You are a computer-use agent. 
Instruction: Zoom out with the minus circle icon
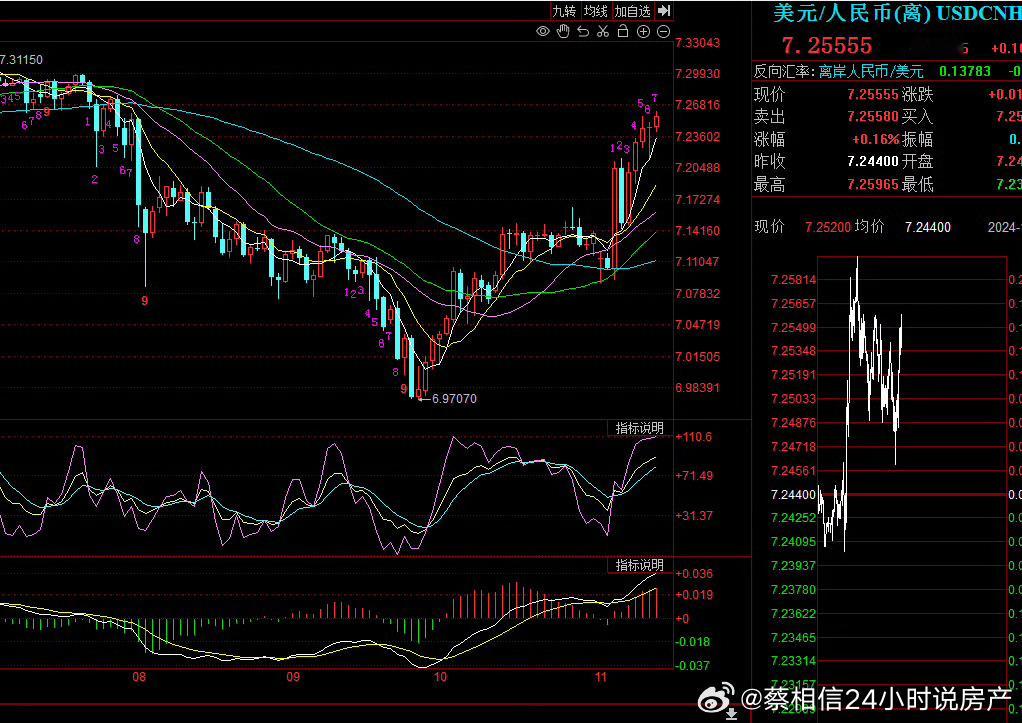664,31
